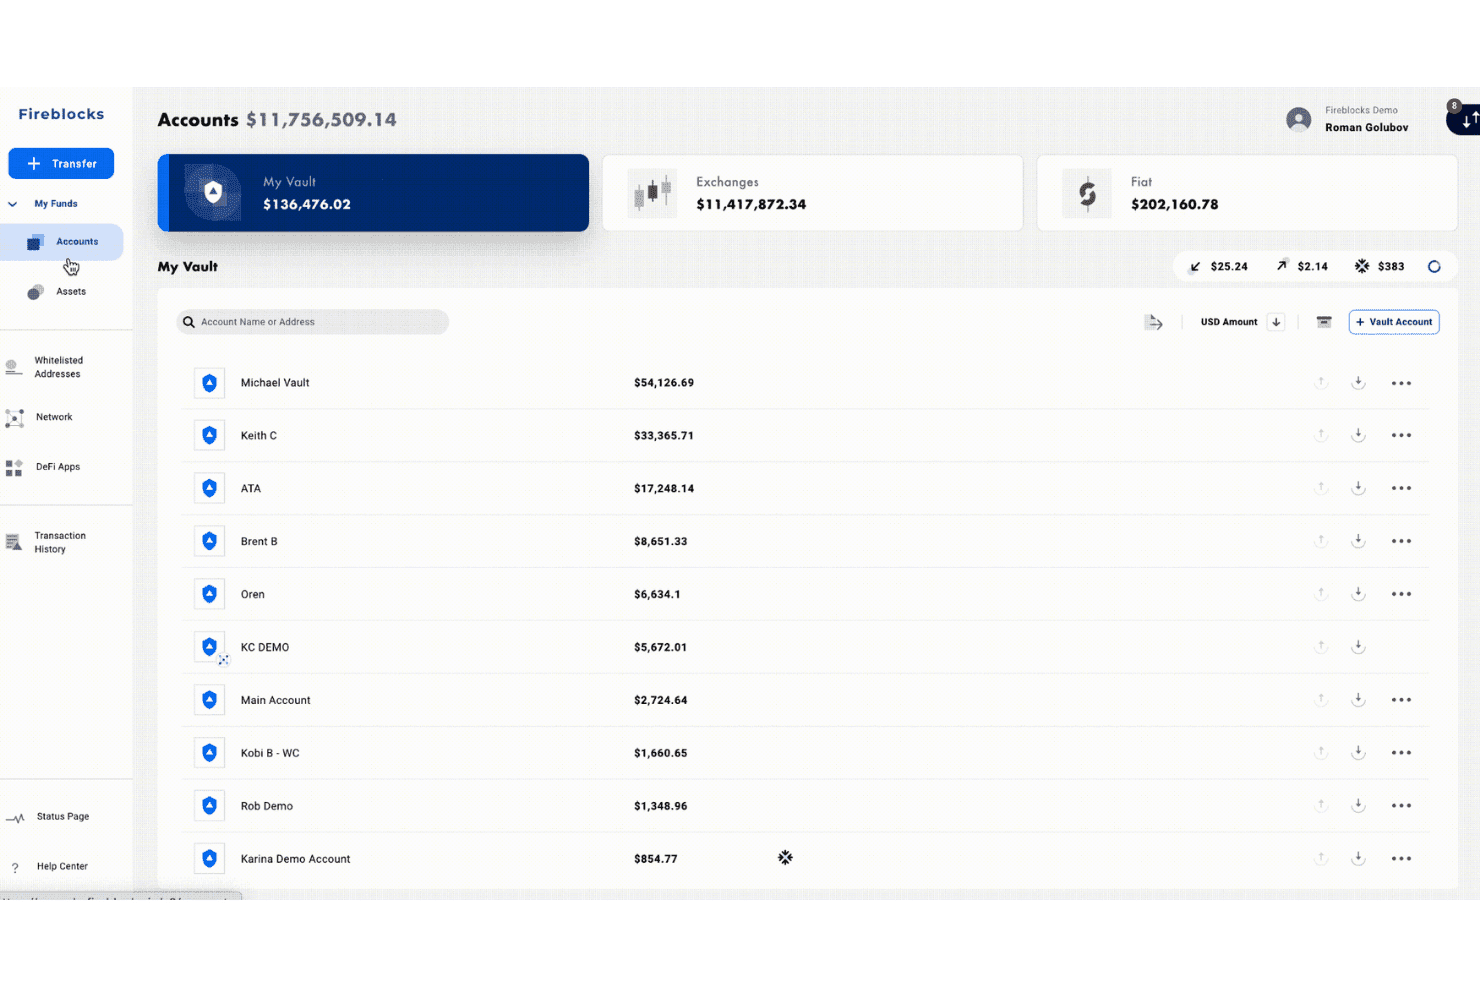1480x987 pixels.
Task: Click the staking icon beside Karina Demo balance
Action: point(785,858)
